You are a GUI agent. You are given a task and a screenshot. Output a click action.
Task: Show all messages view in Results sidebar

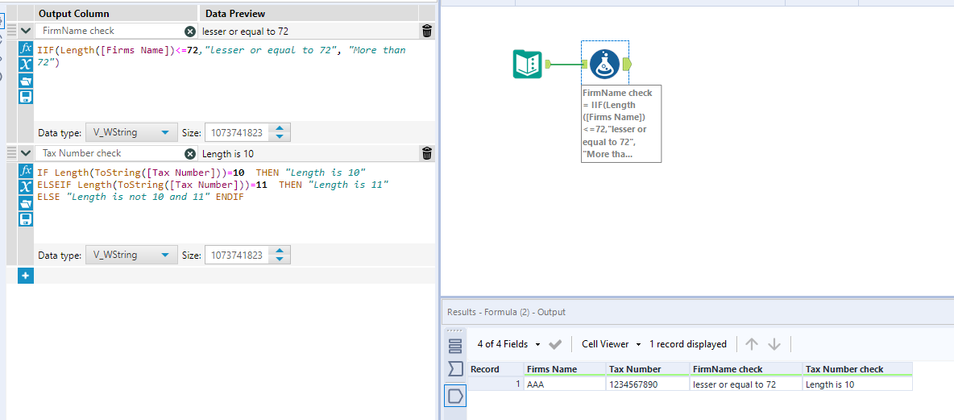tap(455, 345)
